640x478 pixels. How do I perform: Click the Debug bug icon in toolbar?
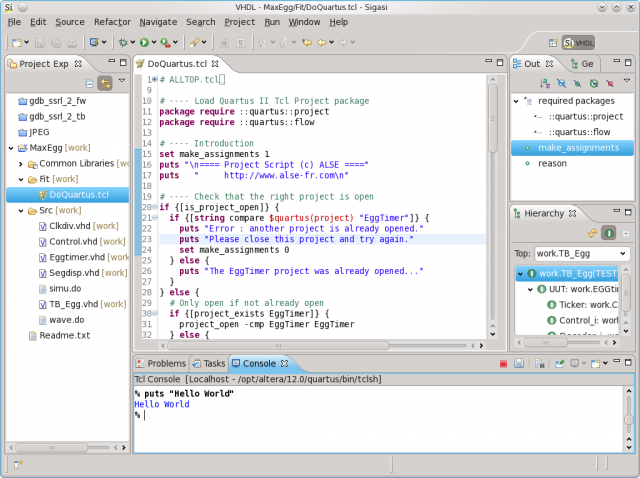[123, 42]
